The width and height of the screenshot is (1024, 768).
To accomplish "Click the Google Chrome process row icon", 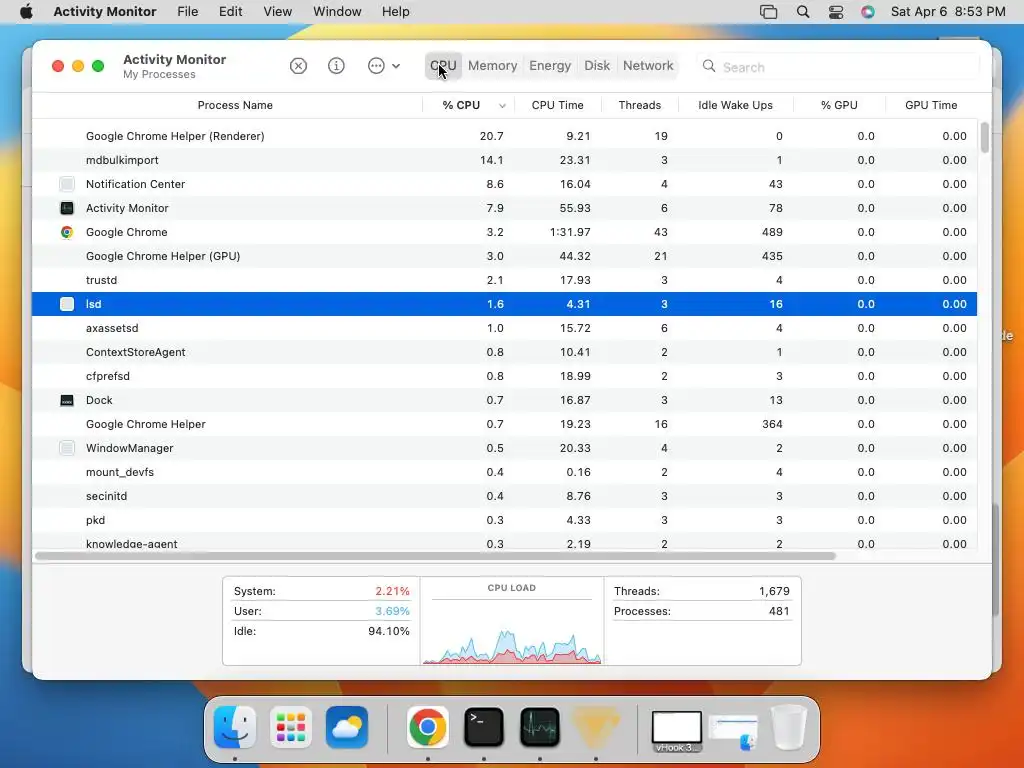I will click(x=67, y=232).
